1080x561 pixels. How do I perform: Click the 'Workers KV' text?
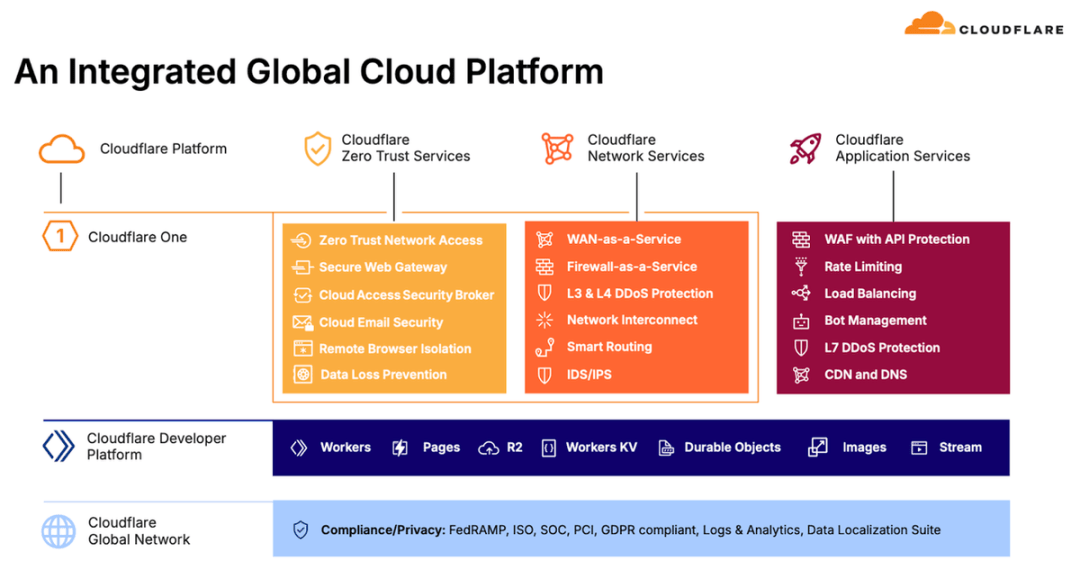click(x=601, y=447)
